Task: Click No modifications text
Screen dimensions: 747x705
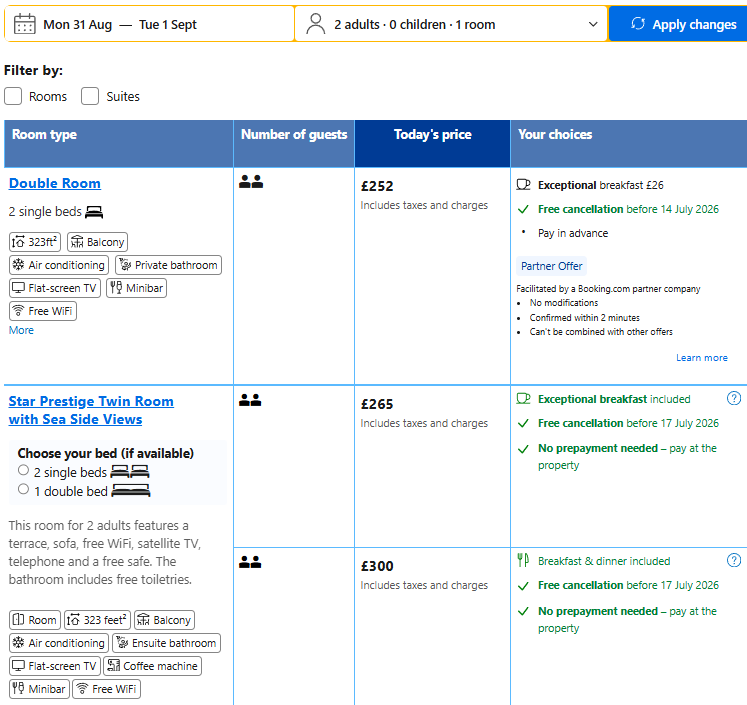Action: 564,302
